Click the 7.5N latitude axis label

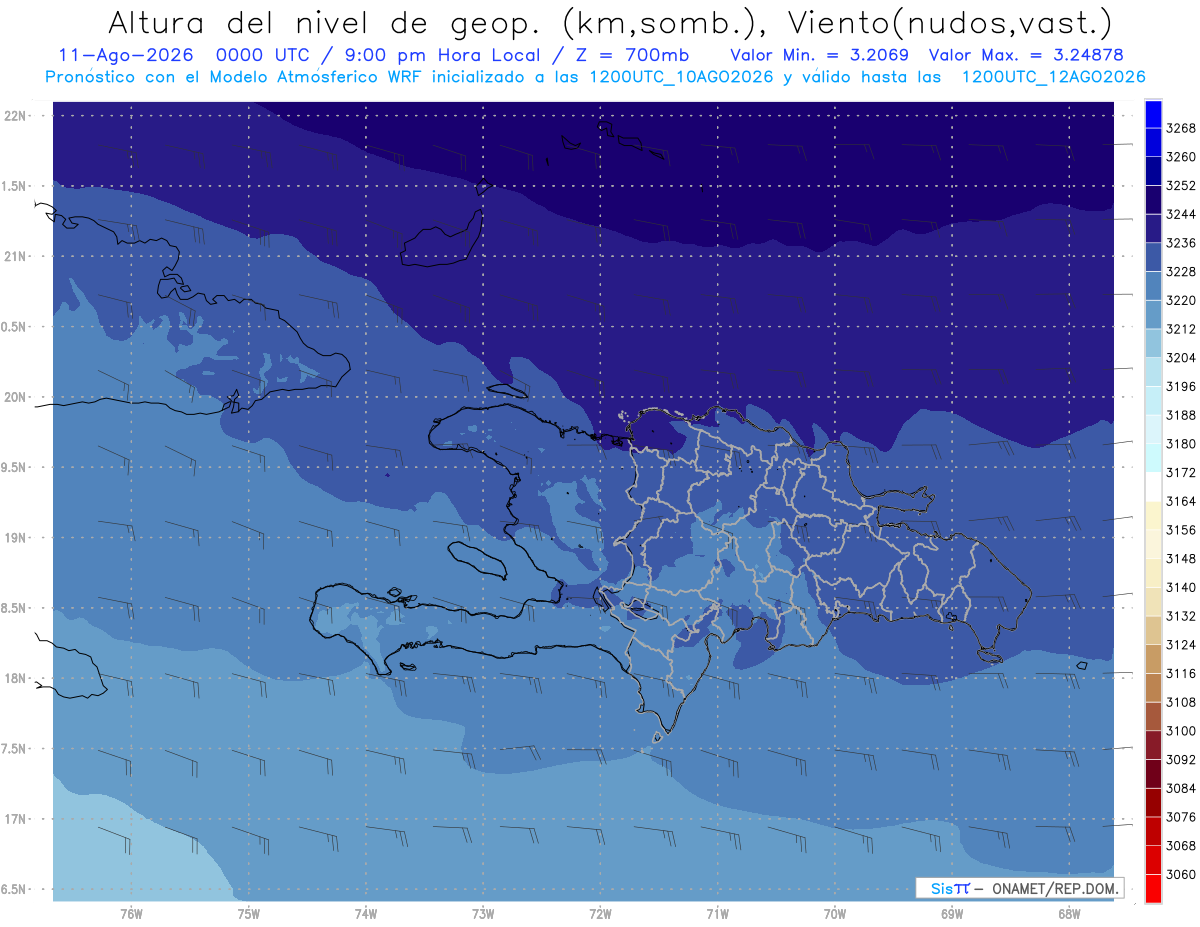pyautogui.click(x=14, y=749)
